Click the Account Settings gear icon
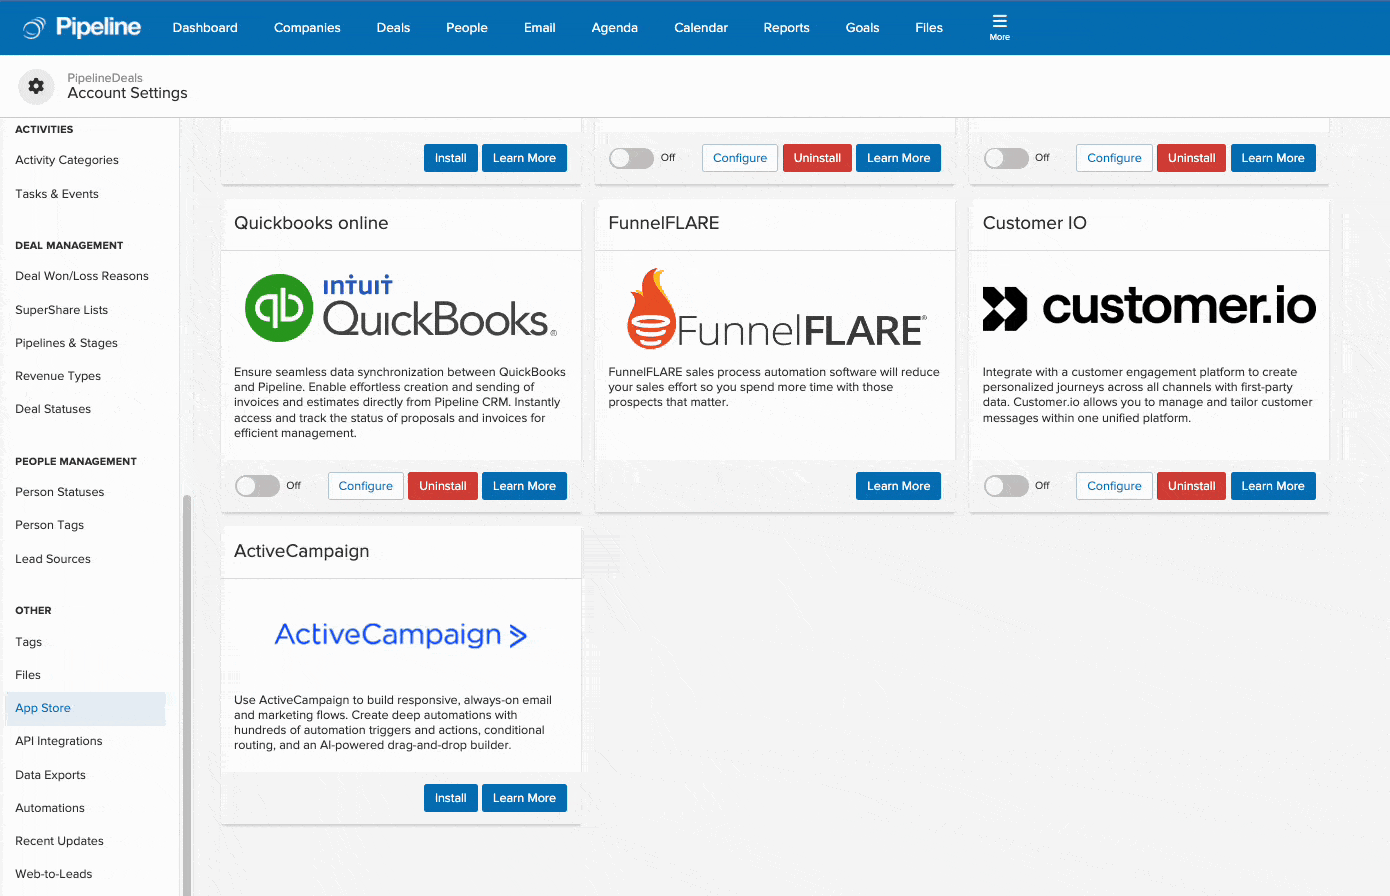This screenshot has height=896, width=1390. 36,87
